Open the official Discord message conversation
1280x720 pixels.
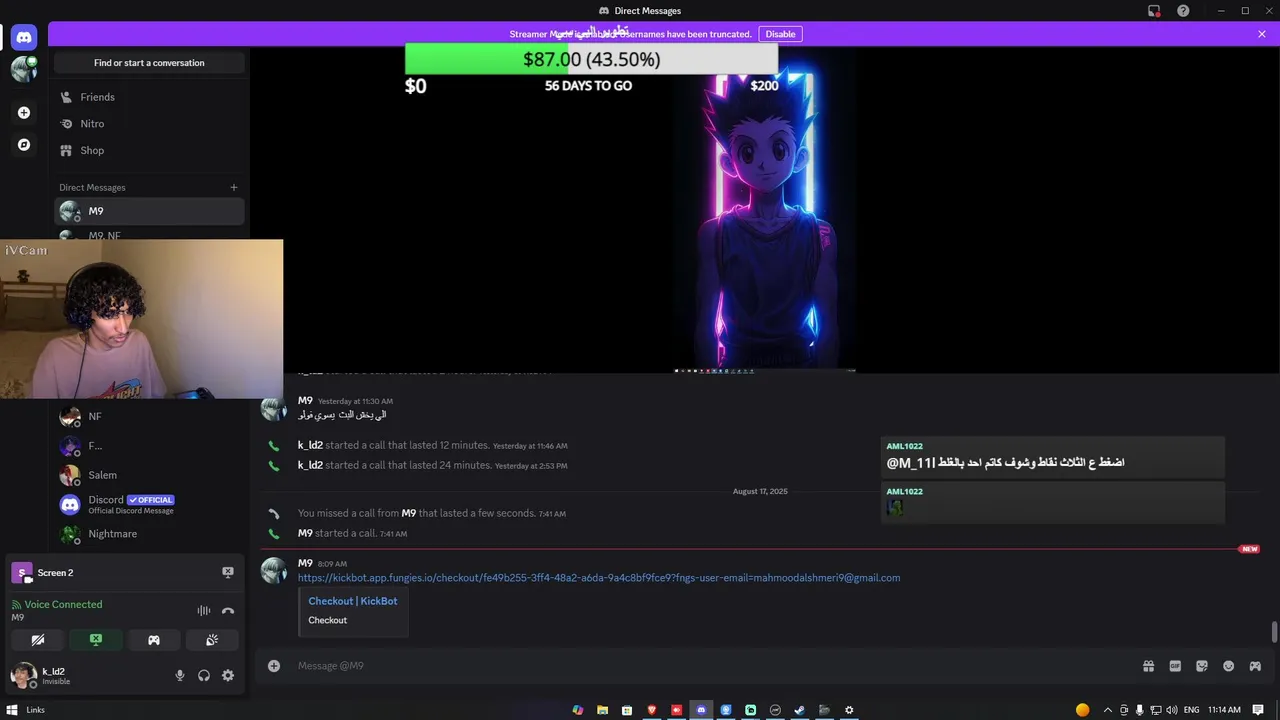coord(149,505)
